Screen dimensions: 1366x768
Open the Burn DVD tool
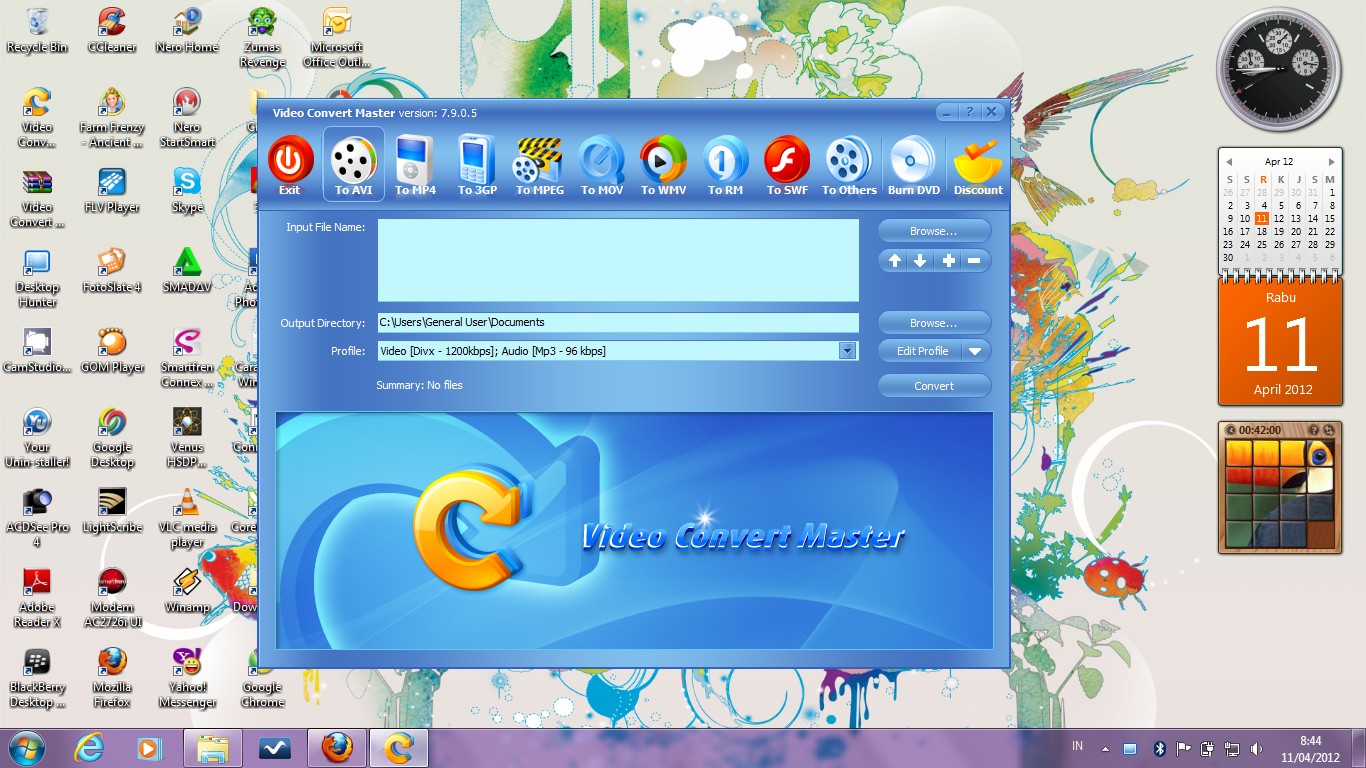(x=912, y=165)
